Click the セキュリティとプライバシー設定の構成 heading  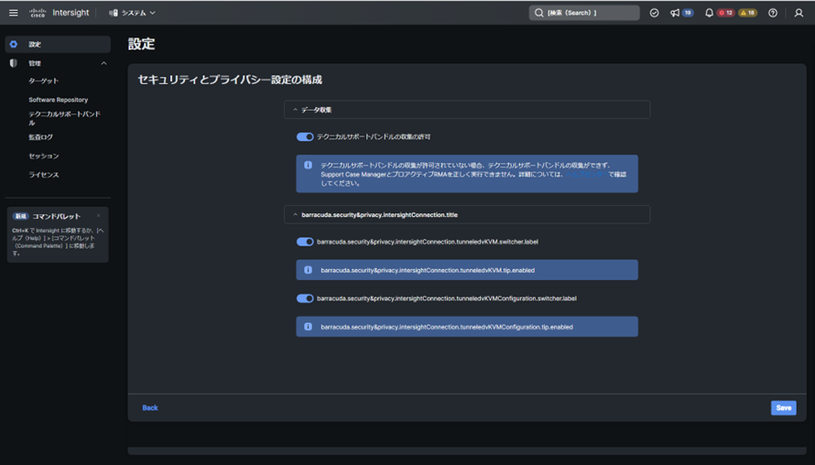230,80
